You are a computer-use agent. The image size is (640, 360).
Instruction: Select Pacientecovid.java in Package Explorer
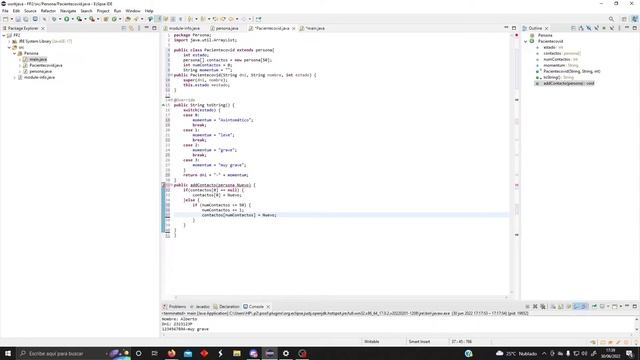[x=46, y=65]
